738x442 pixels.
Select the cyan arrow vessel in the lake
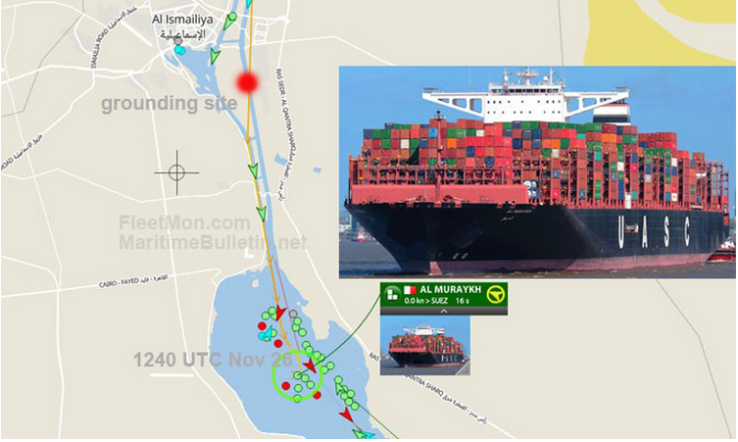coord(266,334)
